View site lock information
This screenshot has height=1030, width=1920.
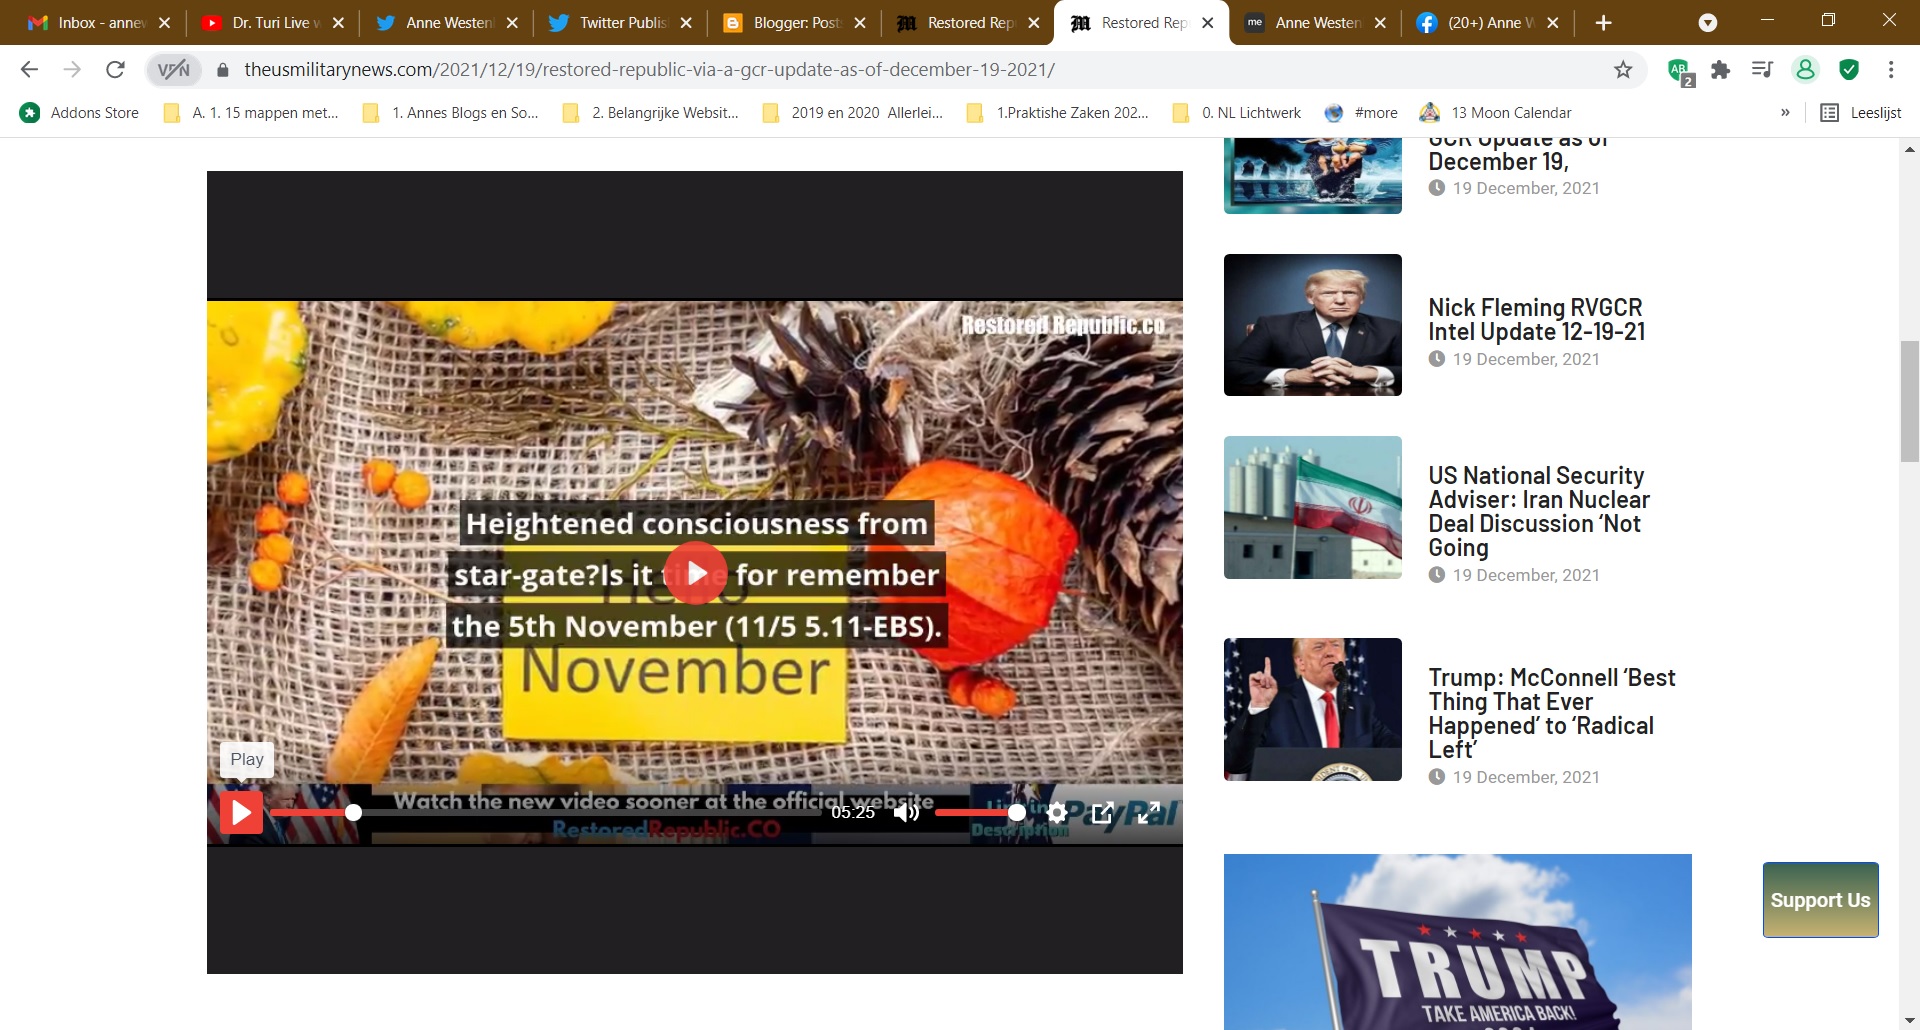[x=223, y=70]
